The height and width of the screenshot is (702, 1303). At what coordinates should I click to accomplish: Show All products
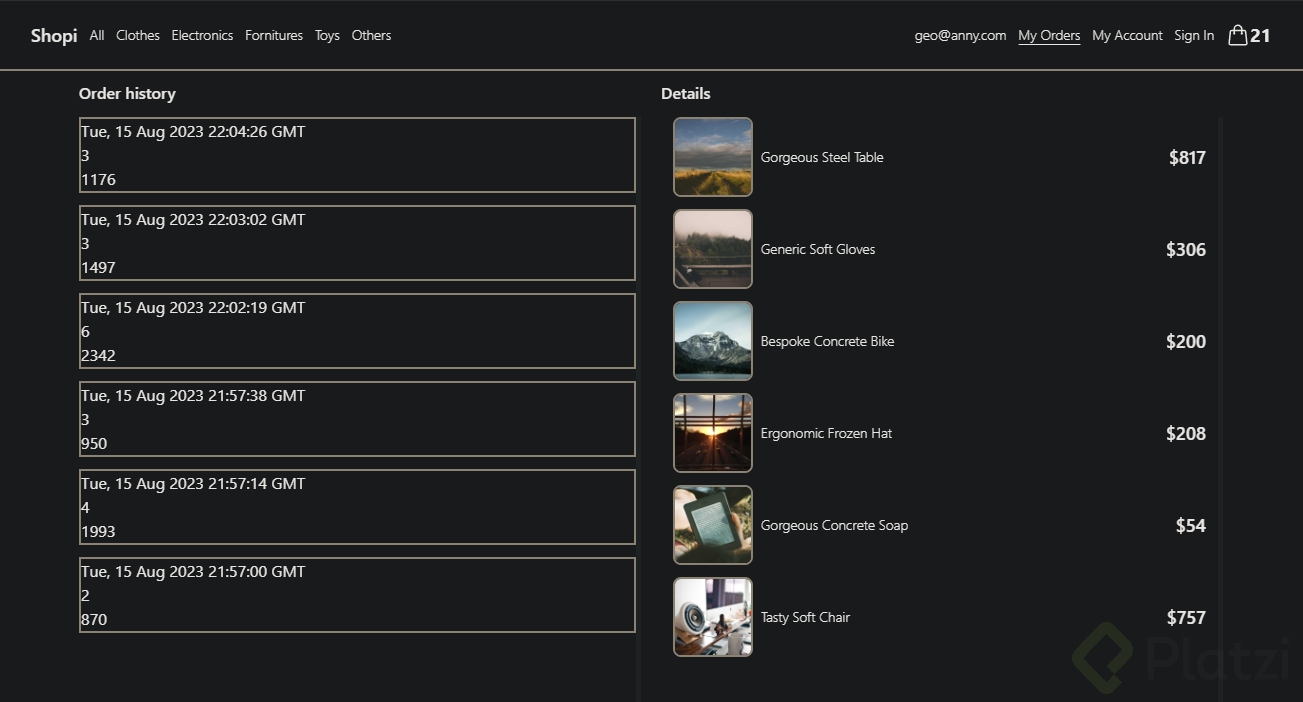click(96, 35)
